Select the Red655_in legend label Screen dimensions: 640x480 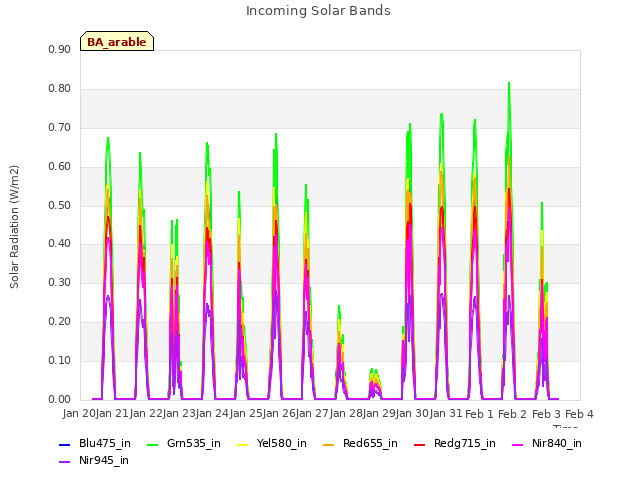(370, 443)
